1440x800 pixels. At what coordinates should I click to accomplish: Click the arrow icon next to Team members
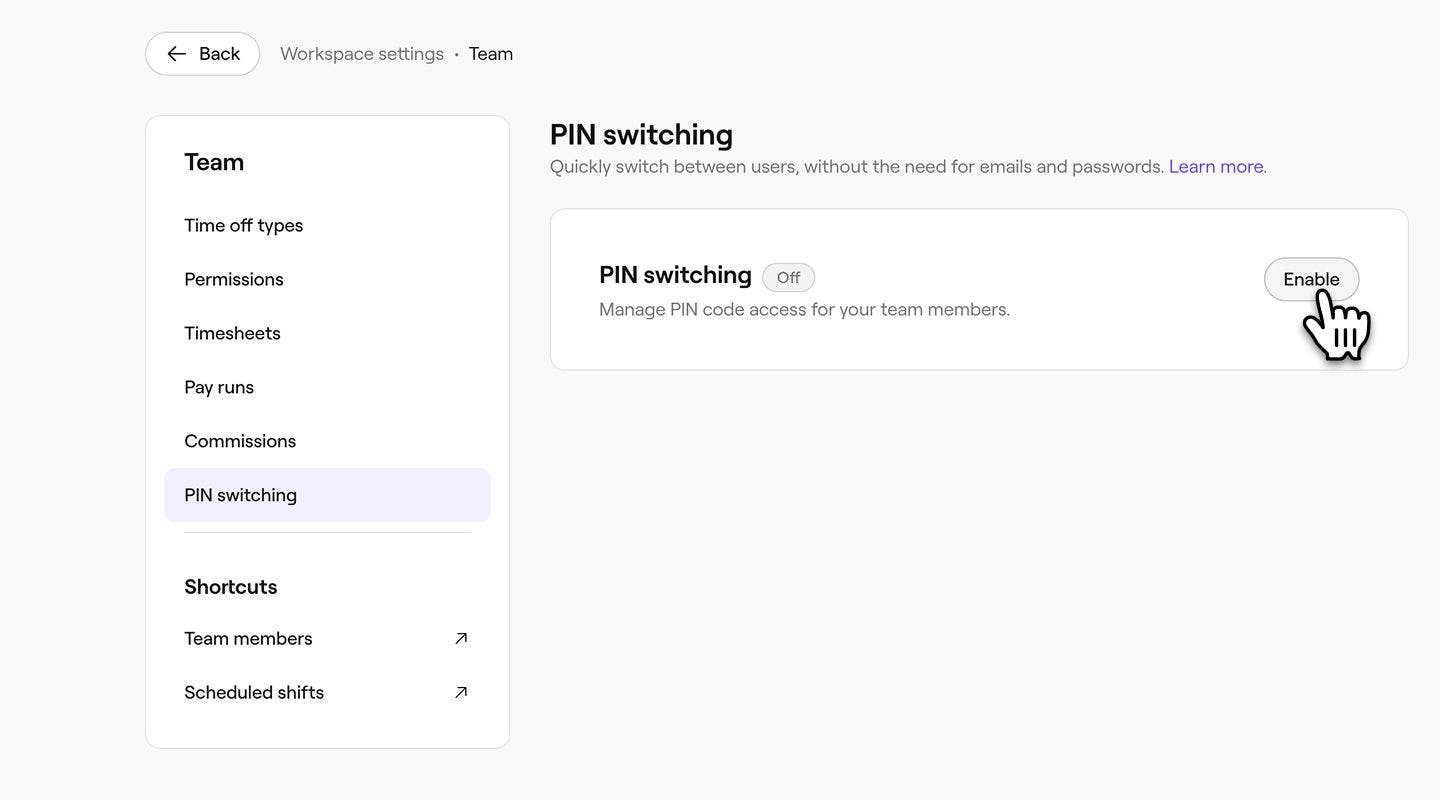[461, 638]
